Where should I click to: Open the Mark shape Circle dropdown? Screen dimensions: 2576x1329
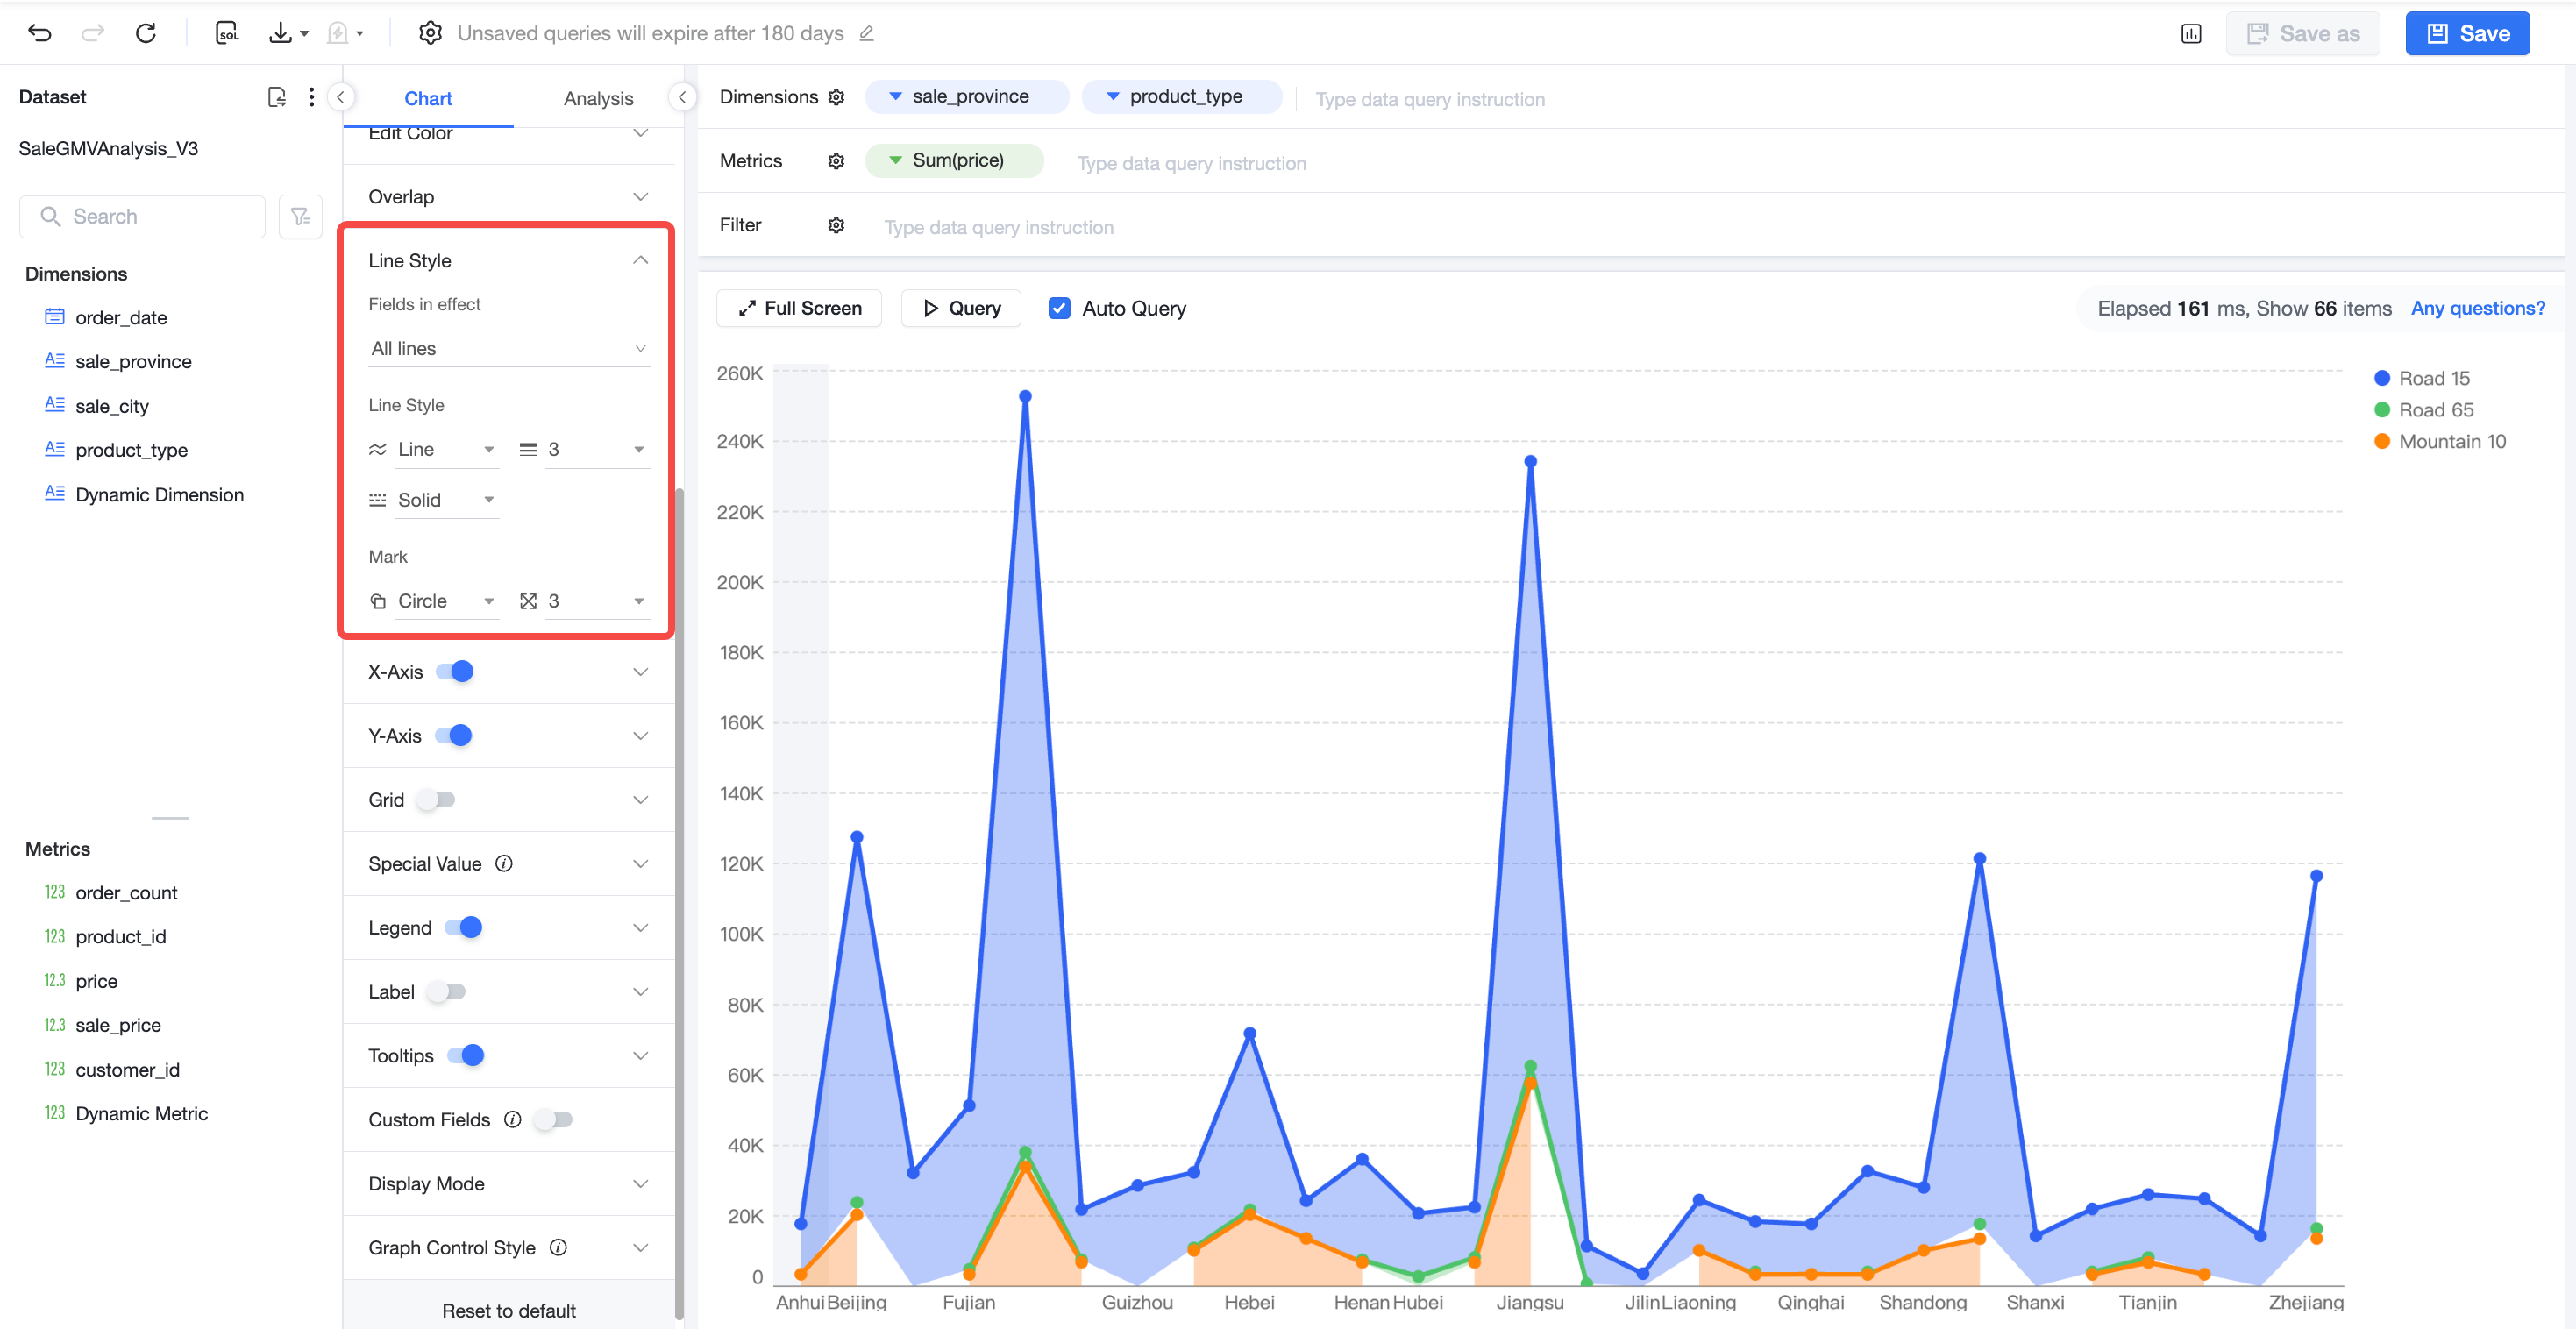point(446,601)
